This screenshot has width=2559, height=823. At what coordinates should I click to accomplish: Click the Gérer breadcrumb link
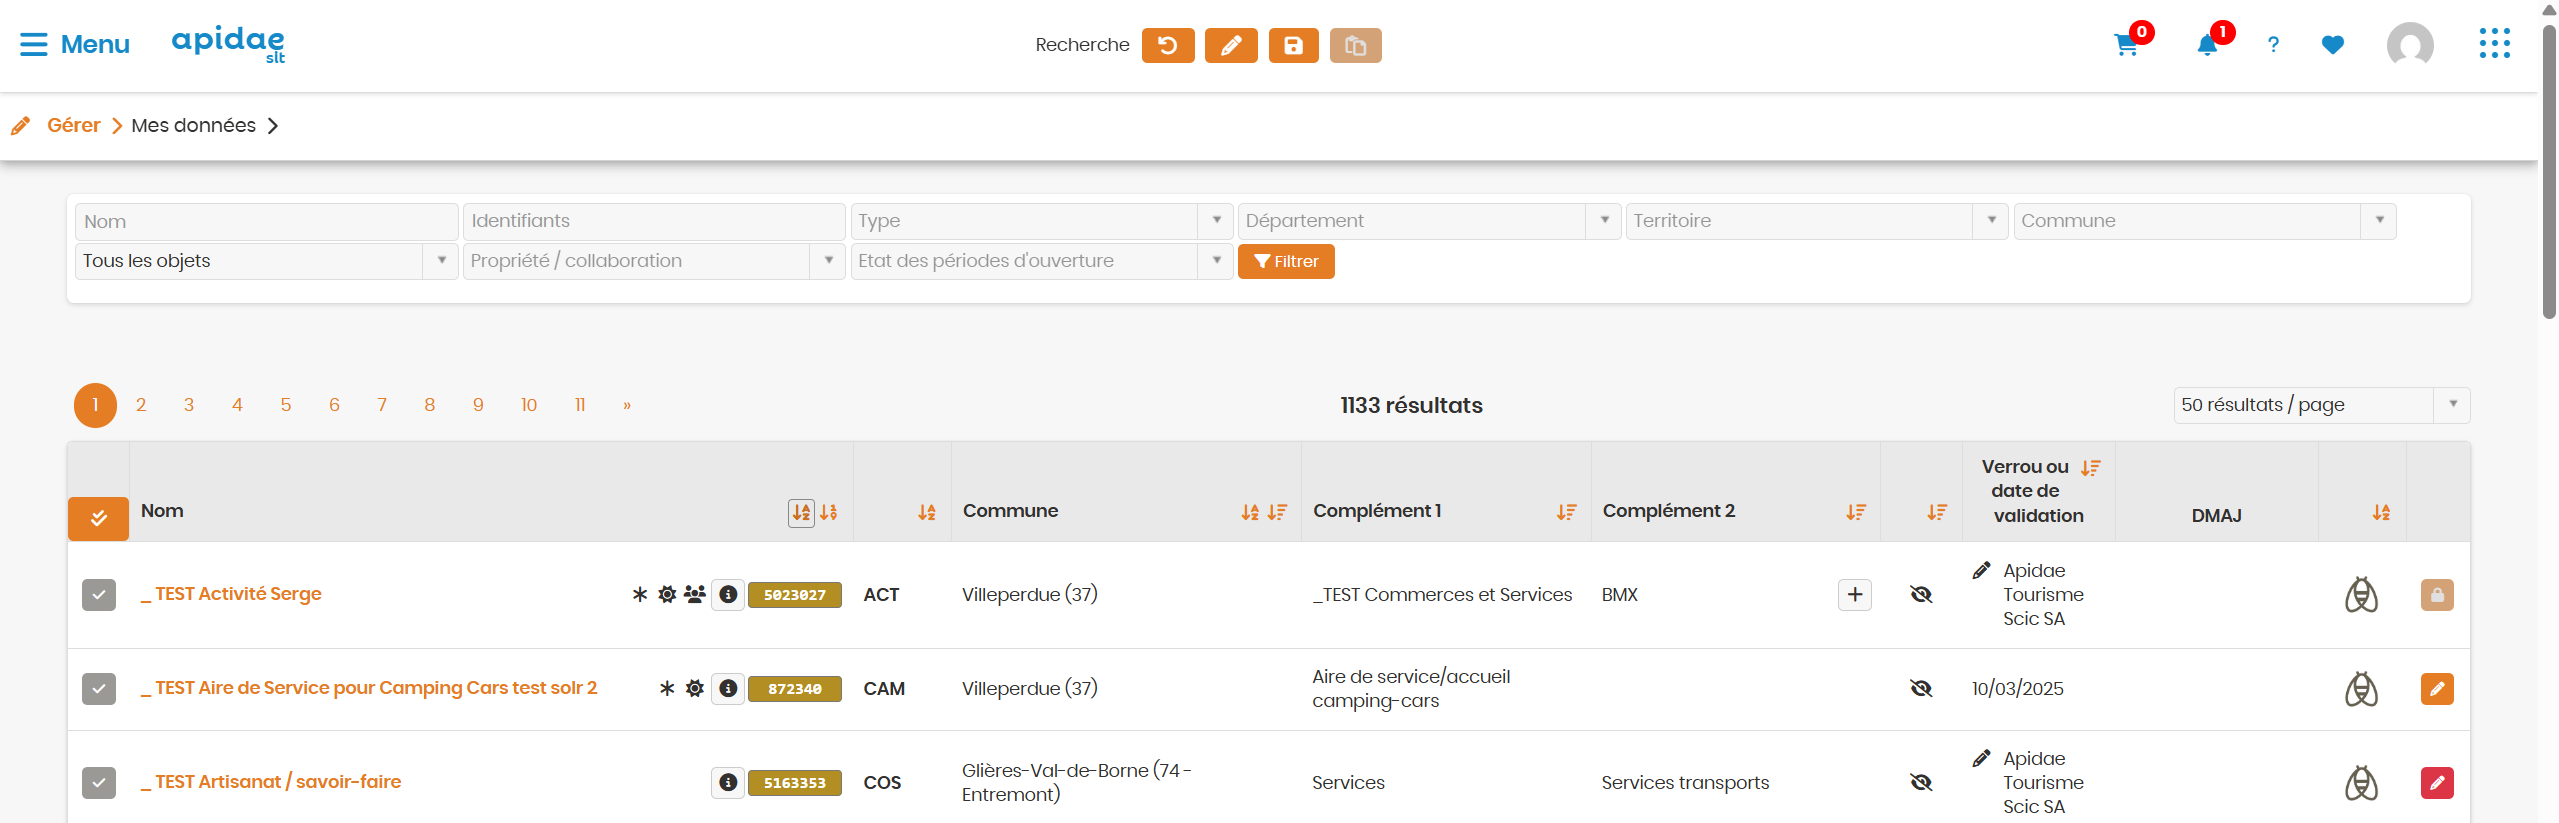click(x=74, y=125)
